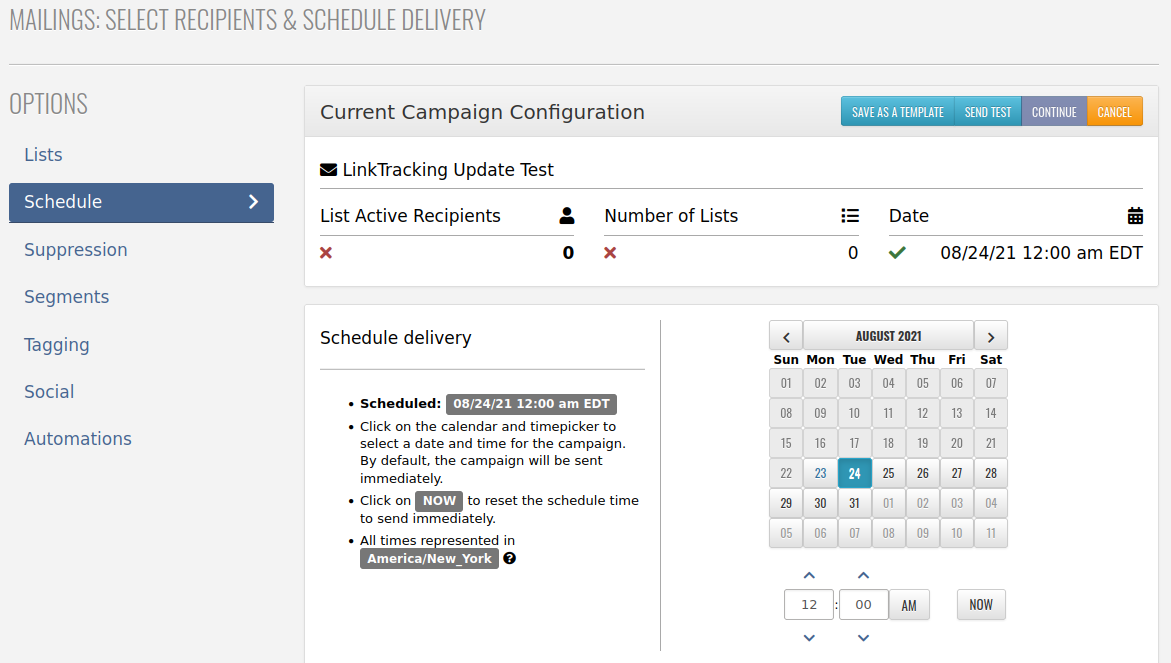Open the Suppression options page
This screenshot has width=1171, height=663.
[75, 250]
